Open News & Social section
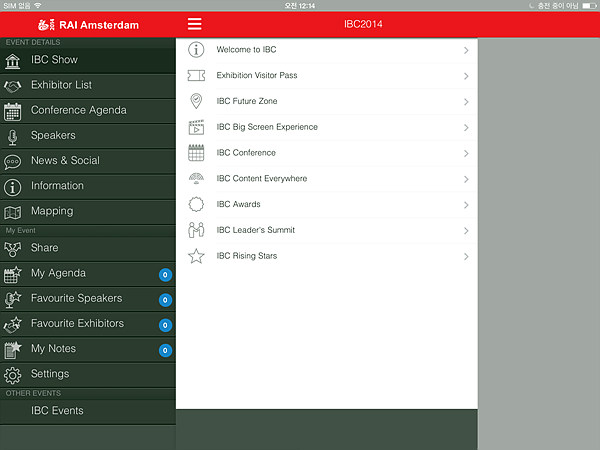Viewport: 600px width, 450px height. (x=88, y=161)
